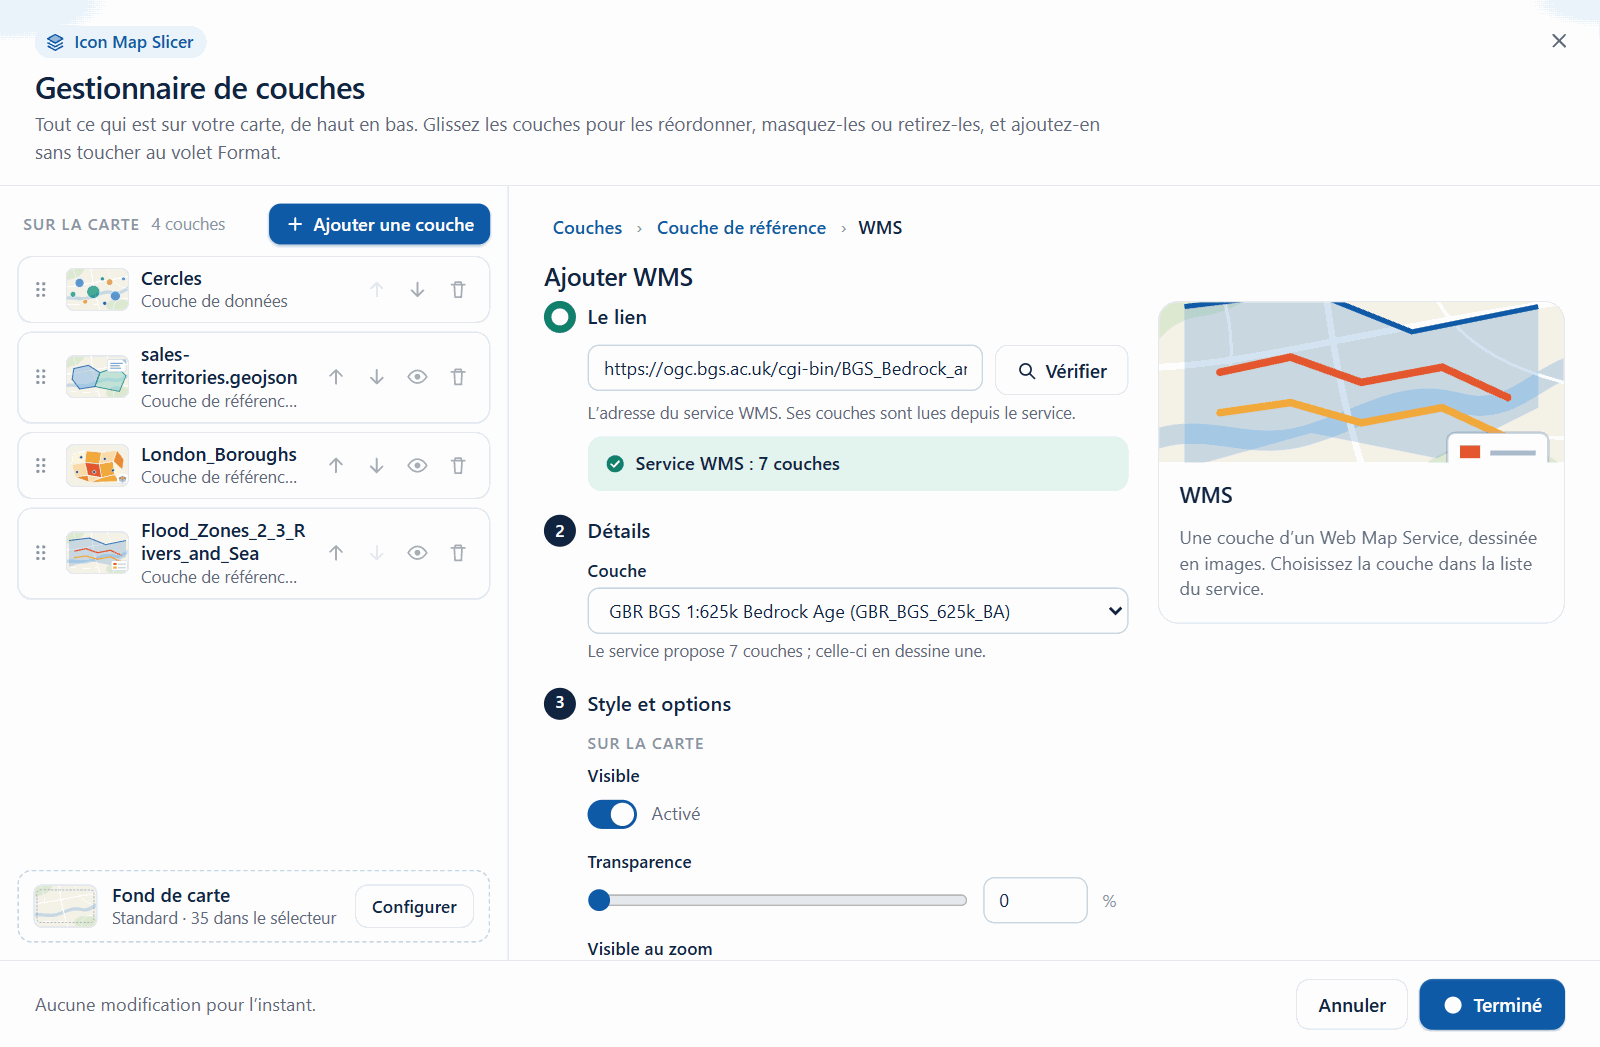Move Flood_Zones layer up
The width and height of the screenshot is (1600, 1047).
pos(336,553)
